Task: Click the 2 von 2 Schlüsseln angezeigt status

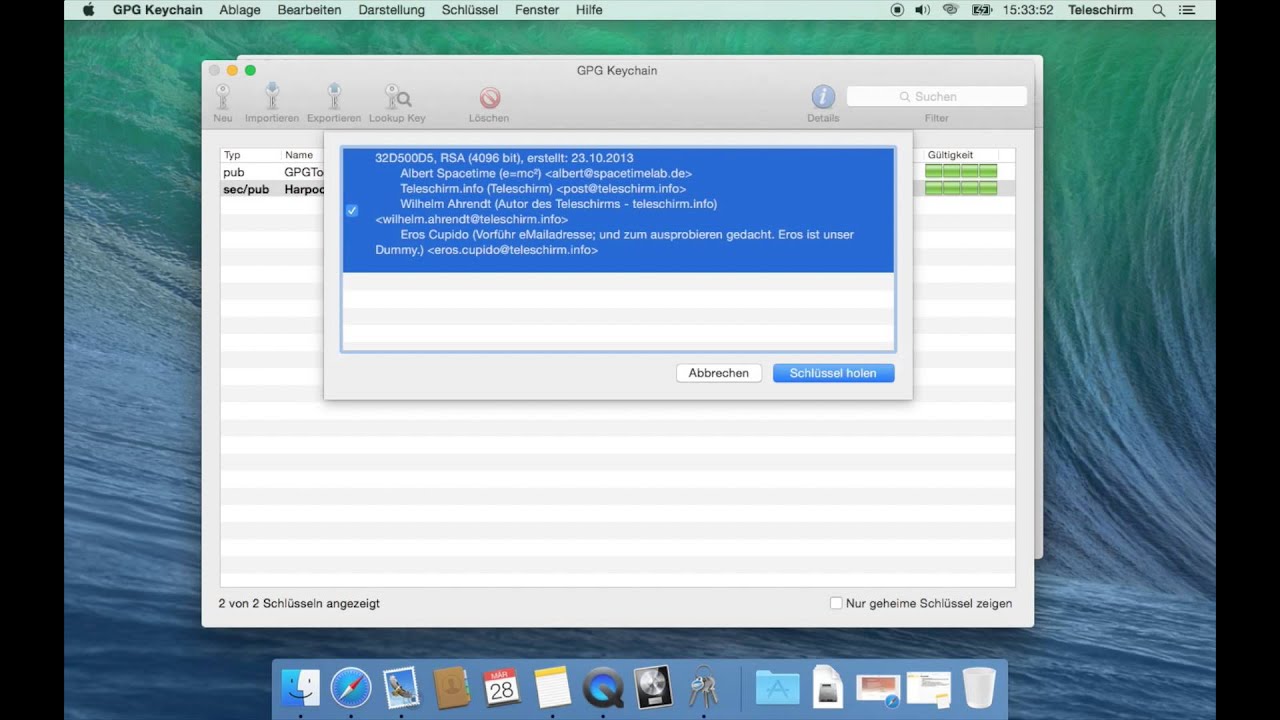Action: point(299,603)
